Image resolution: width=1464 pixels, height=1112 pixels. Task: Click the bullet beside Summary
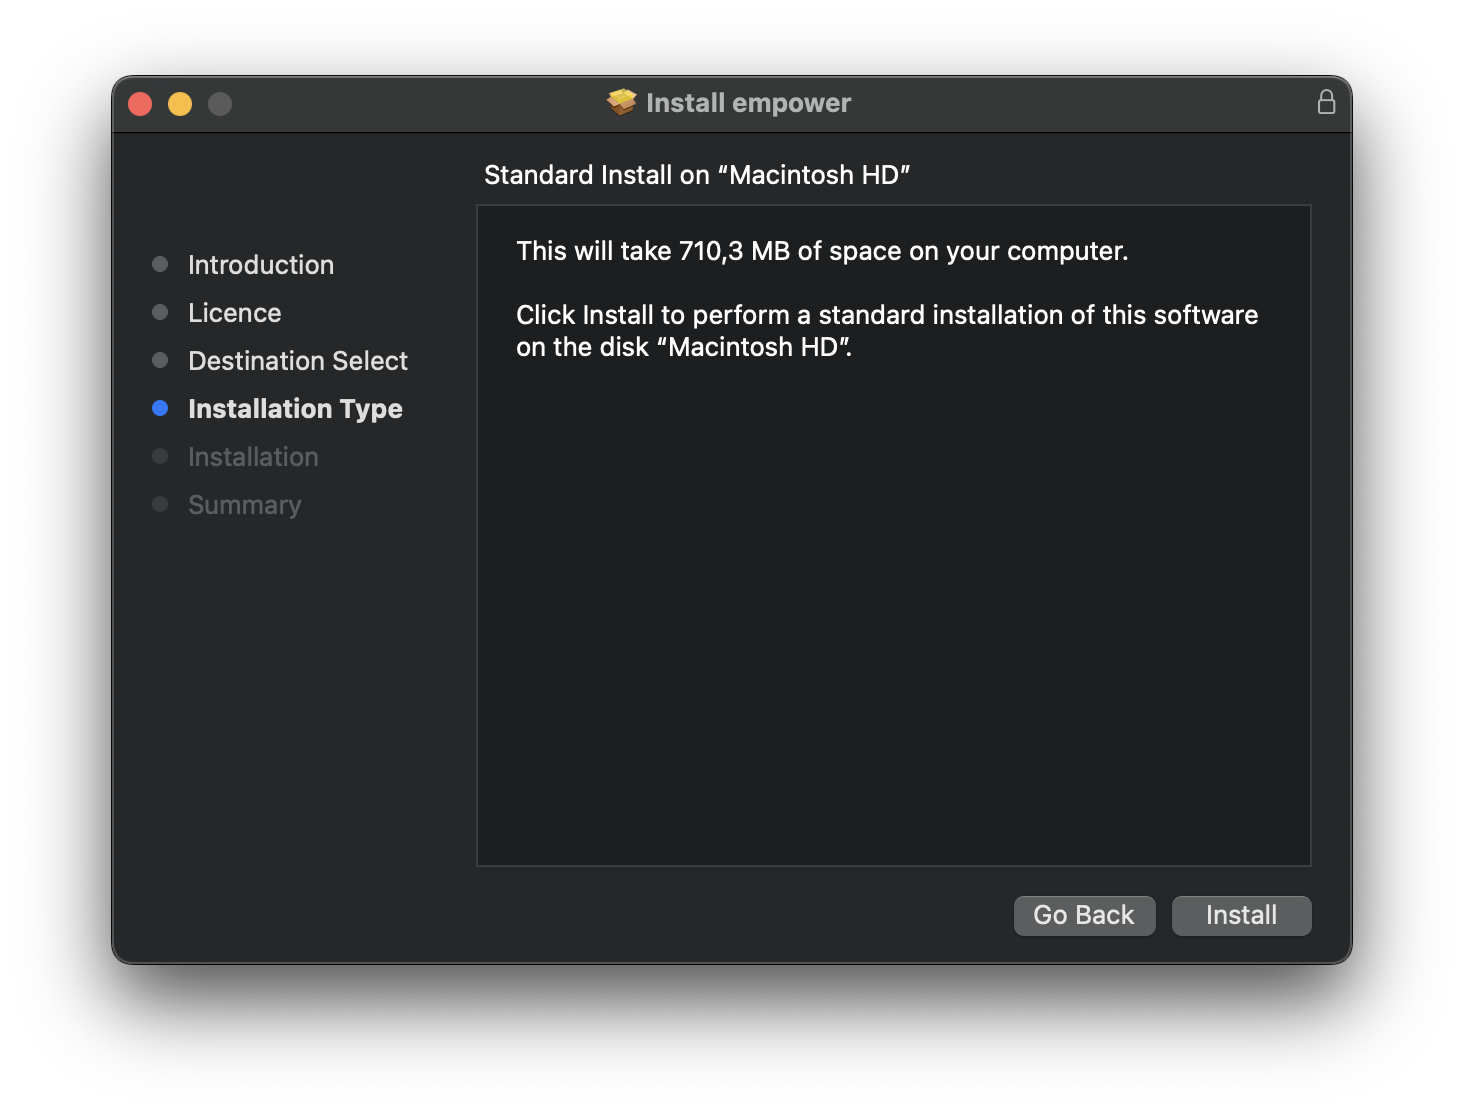[160, 504]
